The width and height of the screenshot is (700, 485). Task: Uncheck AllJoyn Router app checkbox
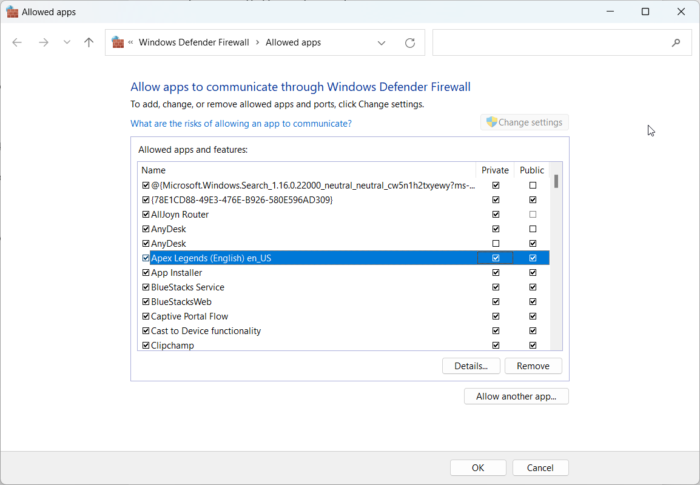pyautogui.click(x=146, y=214)
